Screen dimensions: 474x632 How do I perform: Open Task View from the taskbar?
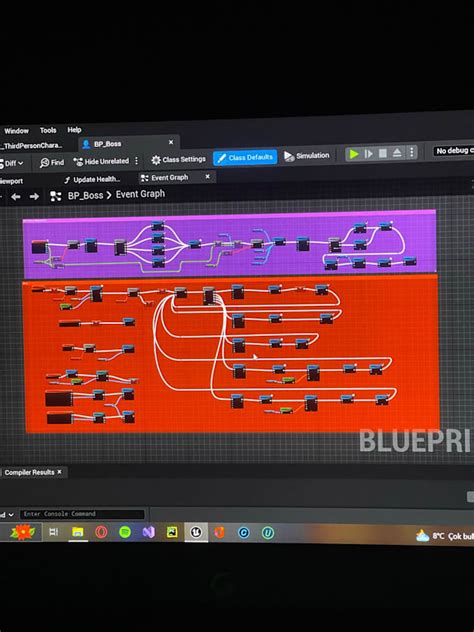click(x=53, y=532)
